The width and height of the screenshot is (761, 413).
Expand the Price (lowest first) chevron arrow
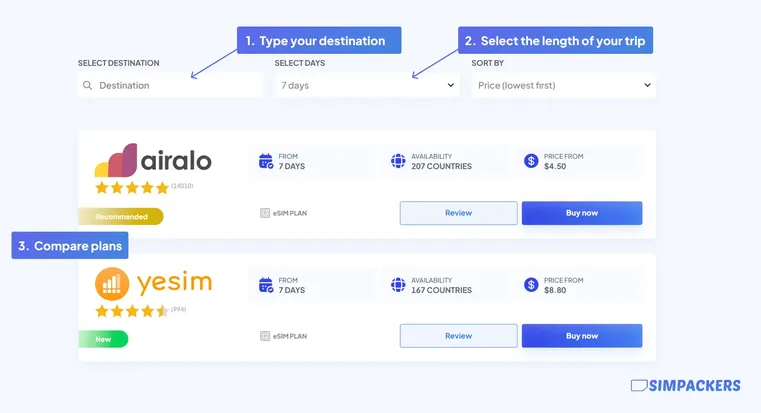pyautogui.click(x=647, y=85)
